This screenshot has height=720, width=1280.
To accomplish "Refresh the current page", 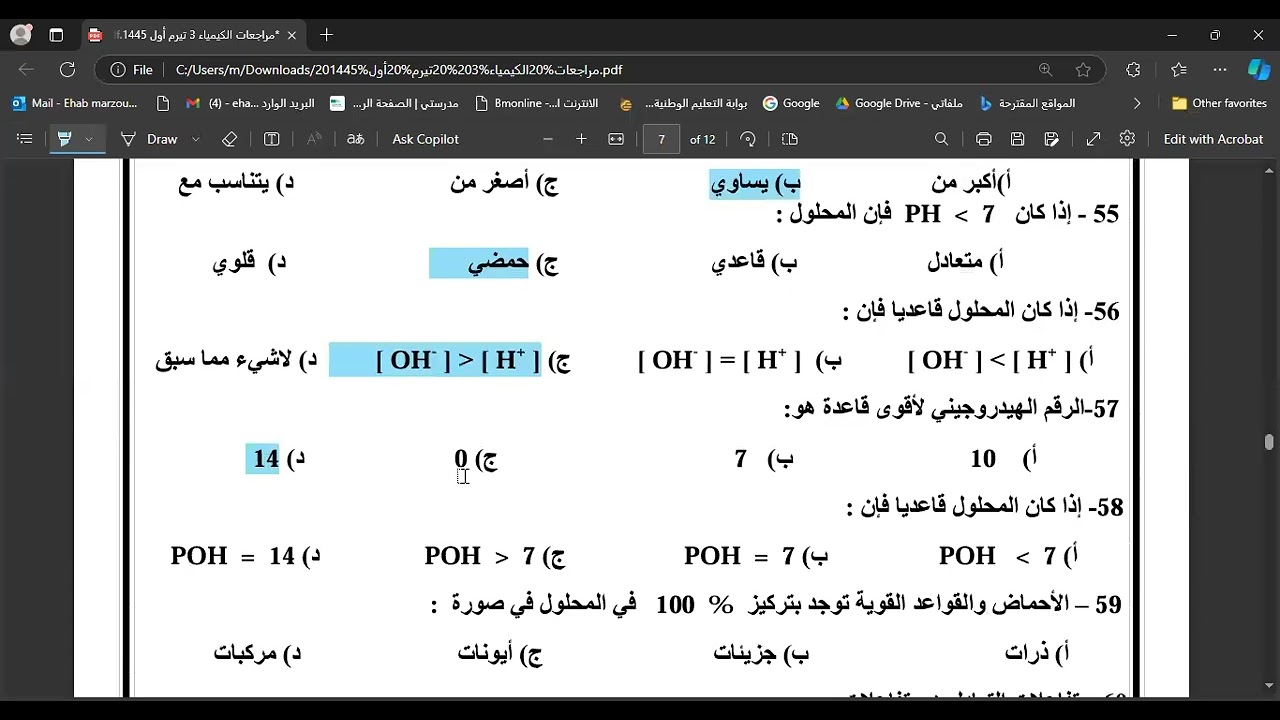I will click(x=67, y=70).
